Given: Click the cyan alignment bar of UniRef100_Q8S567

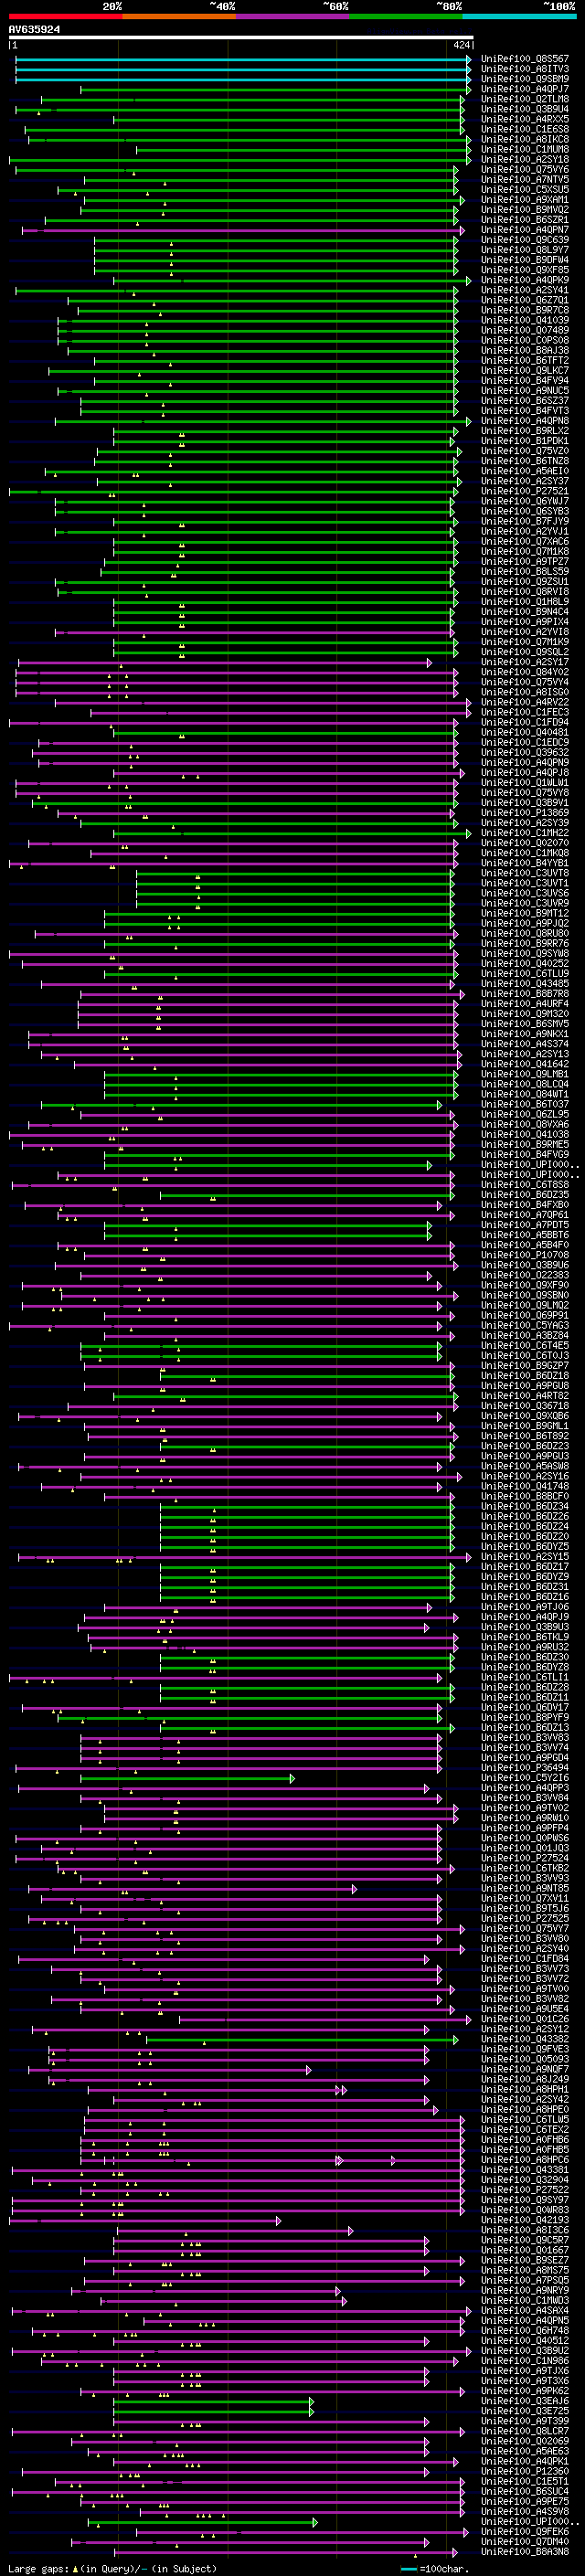Looking at the screenshot, I should click(243, 60).
